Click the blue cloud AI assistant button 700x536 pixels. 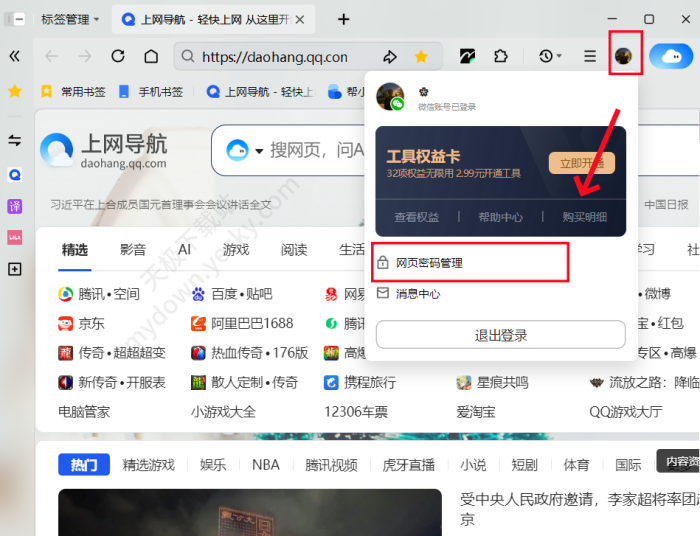tap(671, 57)
